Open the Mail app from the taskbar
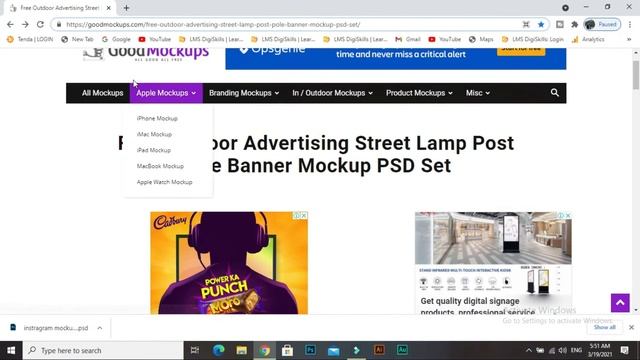Image resolution: width=640 pixels, height=360 pixels. tap(333, 350)
